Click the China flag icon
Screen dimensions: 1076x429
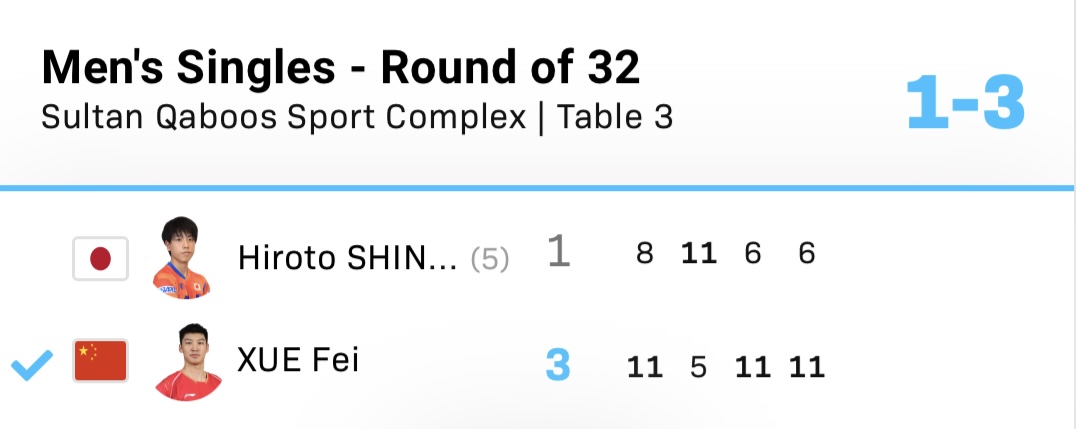[100, 360]
